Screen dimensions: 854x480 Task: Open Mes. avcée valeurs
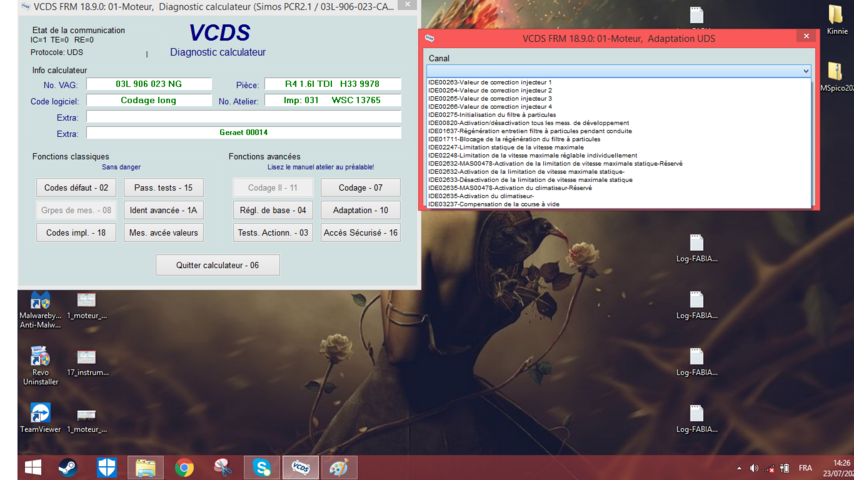pyautogui.click(x=163, y=233)
